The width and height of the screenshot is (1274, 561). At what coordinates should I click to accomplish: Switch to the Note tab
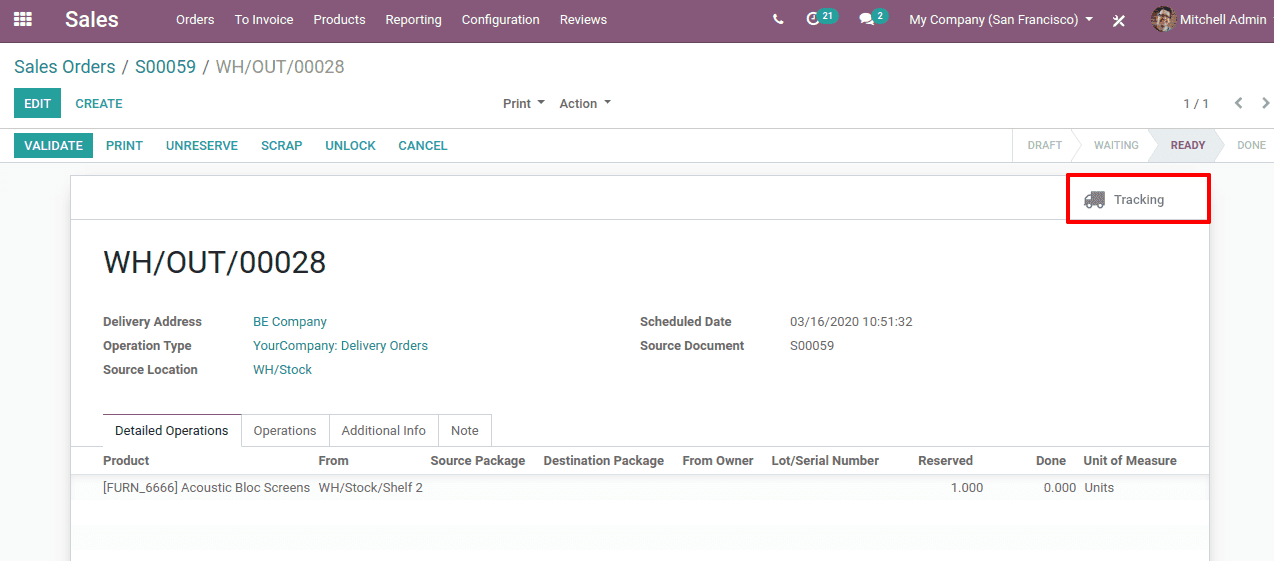click(465, 430)
